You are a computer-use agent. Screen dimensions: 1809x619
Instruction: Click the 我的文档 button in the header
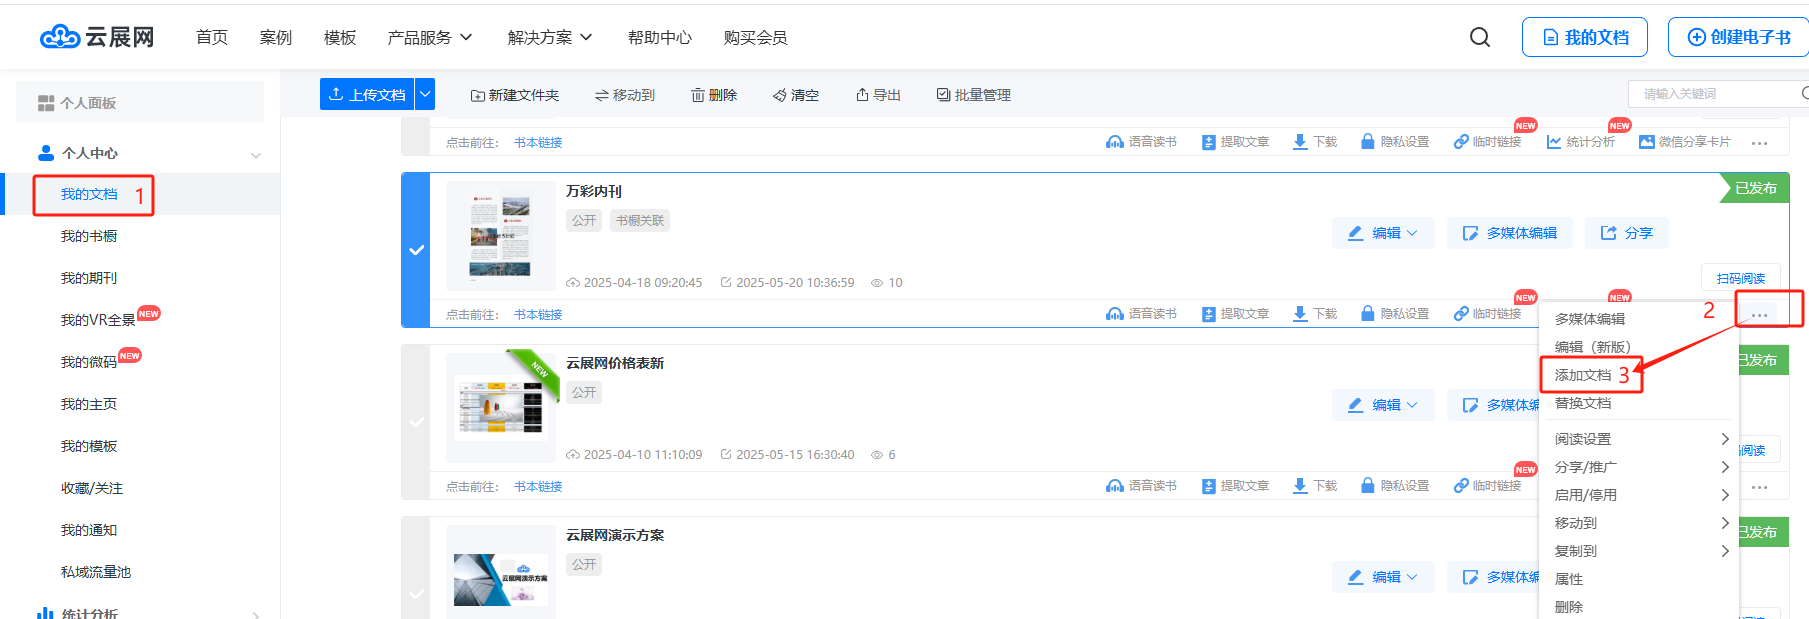1586,37
